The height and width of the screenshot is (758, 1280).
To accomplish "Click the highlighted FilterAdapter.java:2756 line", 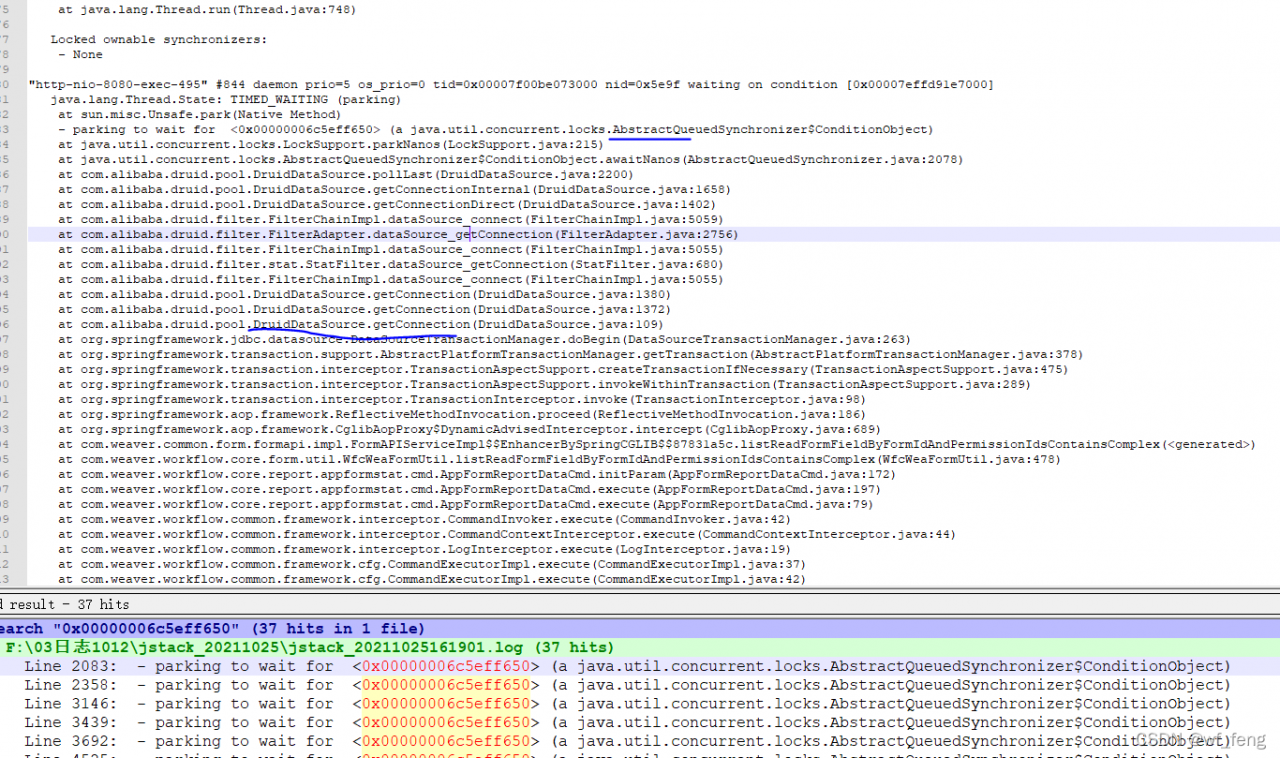I will point(398,234).
